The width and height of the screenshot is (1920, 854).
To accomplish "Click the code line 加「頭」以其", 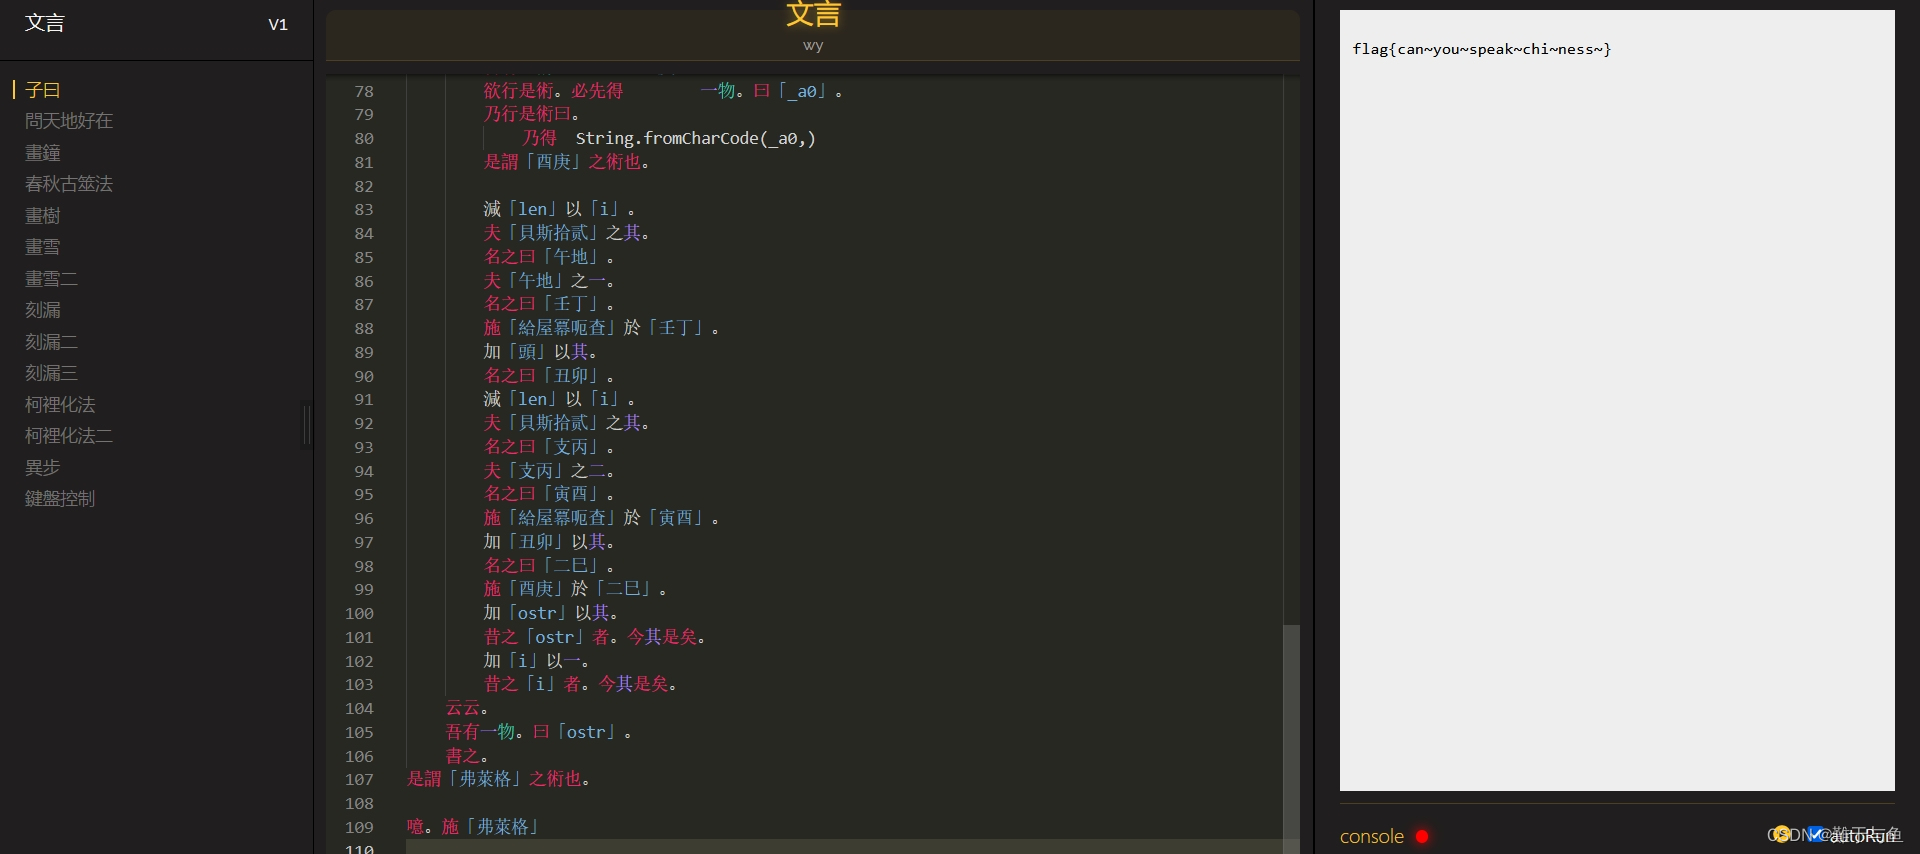I will [x=541, y=352].
